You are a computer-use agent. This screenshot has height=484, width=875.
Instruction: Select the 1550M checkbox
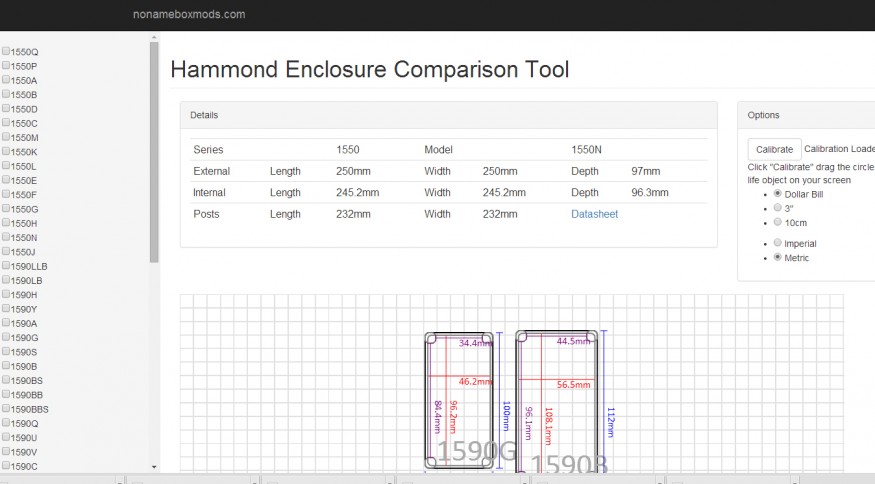(6, 137)
